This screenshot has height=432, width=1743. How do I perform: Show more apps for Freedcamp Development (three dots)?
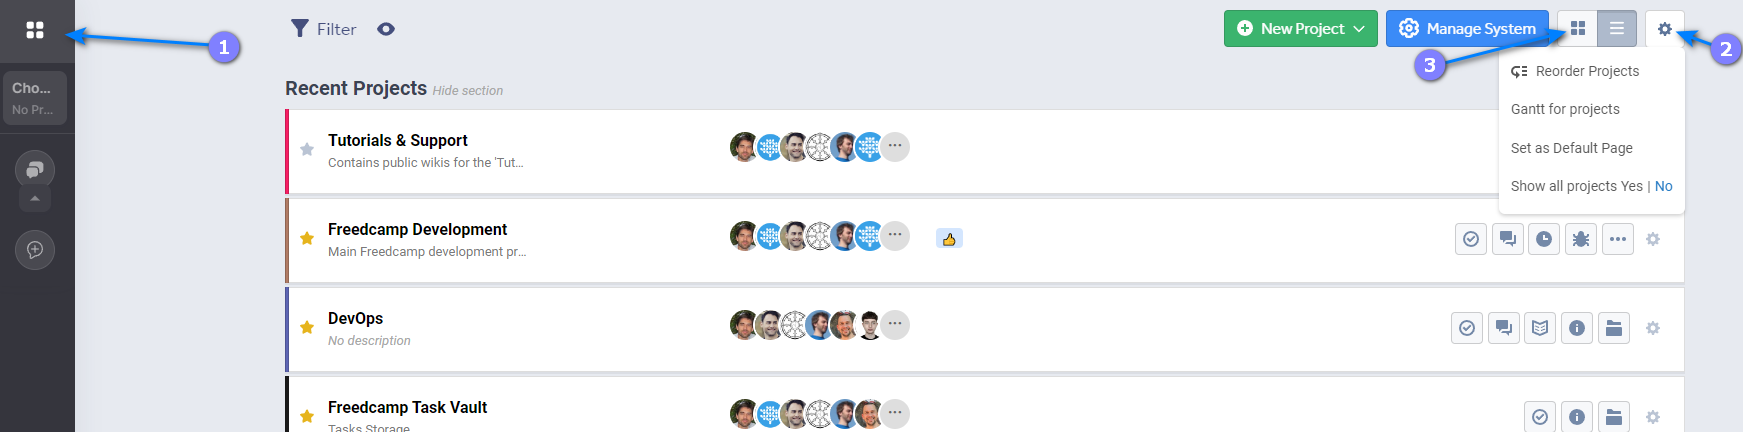[1618, 239]
